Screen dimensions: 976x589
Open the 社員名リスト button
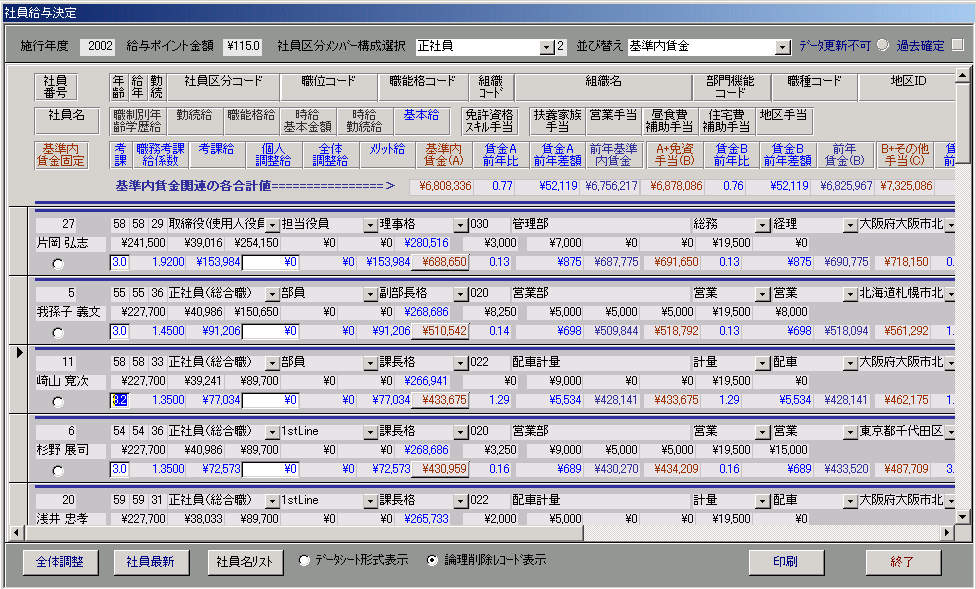(245, 562)
